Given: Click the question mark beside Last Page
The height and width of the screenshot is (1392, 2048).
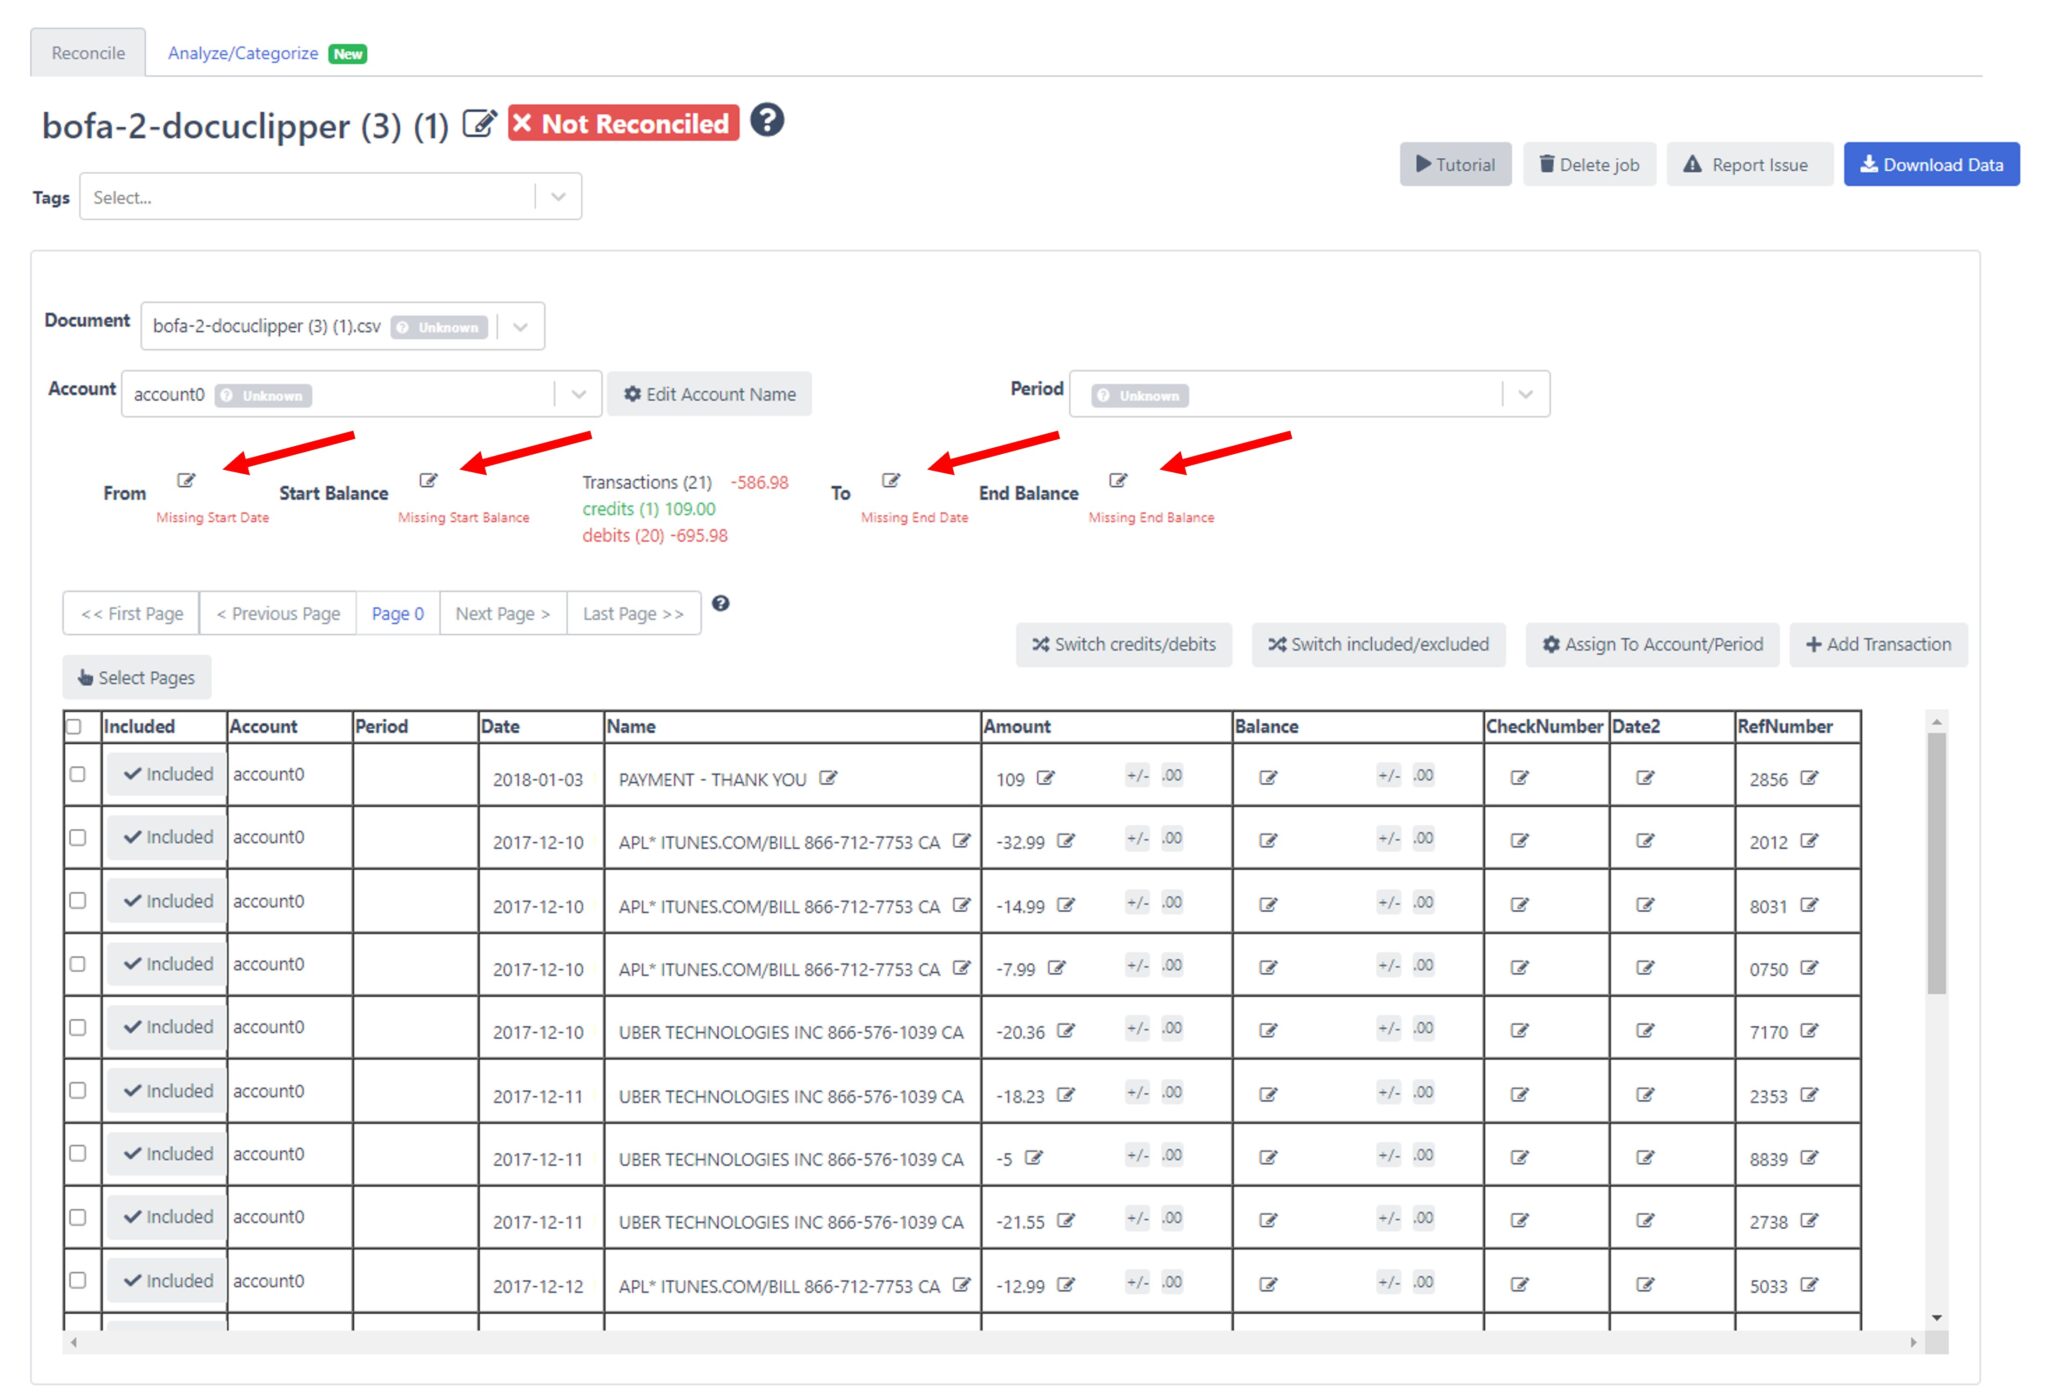Looking at the screenshot, I should [x=722, y=604].
